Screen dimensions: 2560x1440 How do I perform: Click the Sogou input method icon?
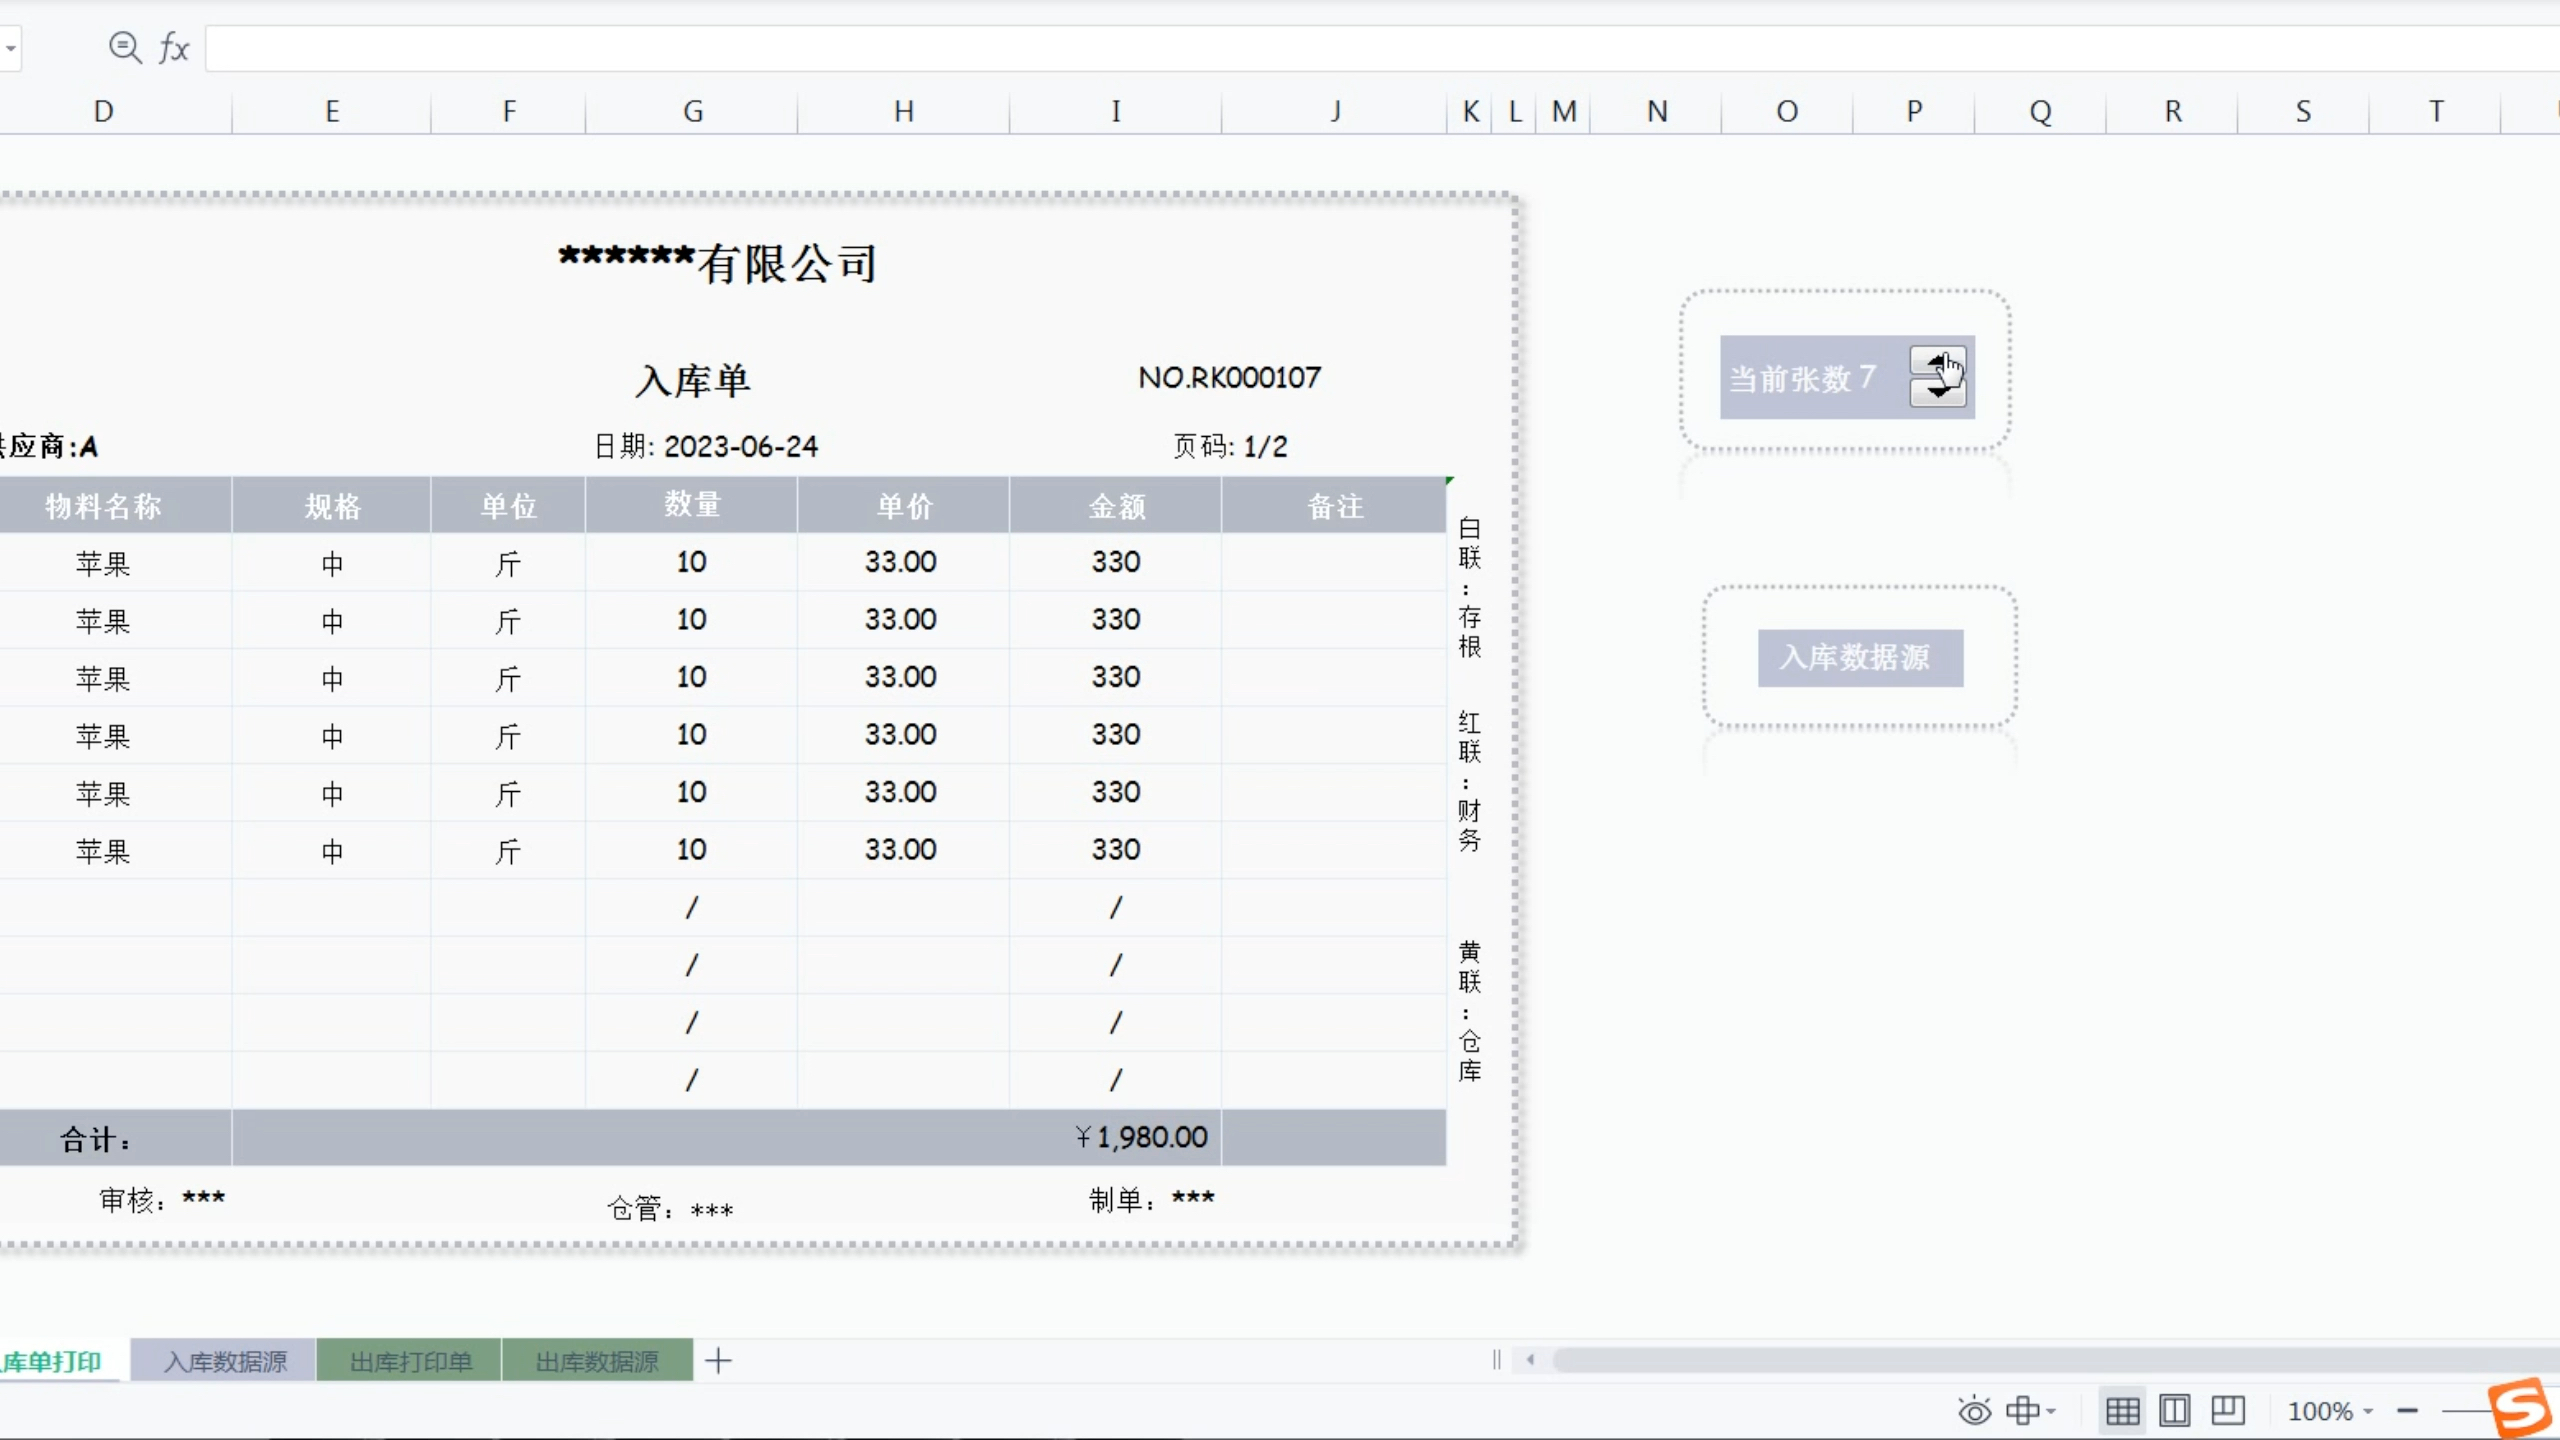[2520, 1407]
